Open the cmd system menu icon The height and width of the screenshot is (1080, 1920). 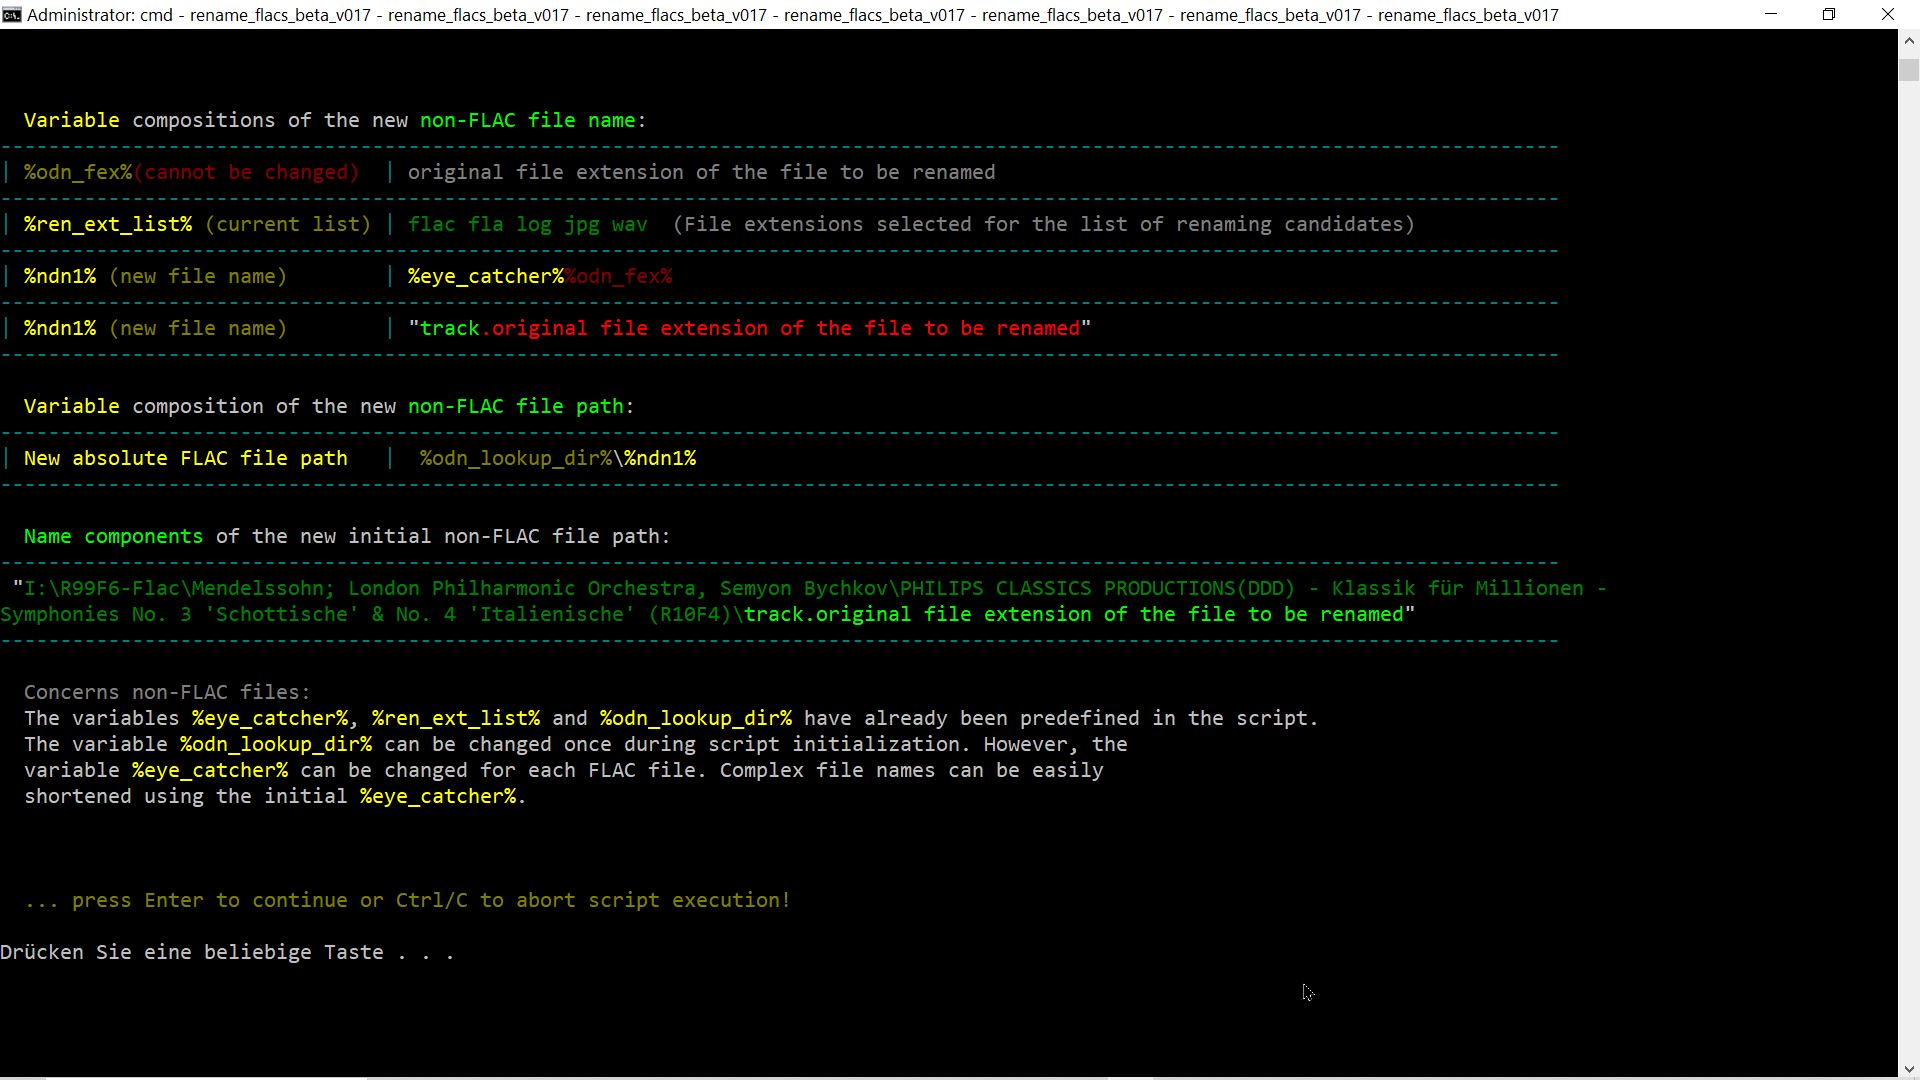tap(11, 14)
